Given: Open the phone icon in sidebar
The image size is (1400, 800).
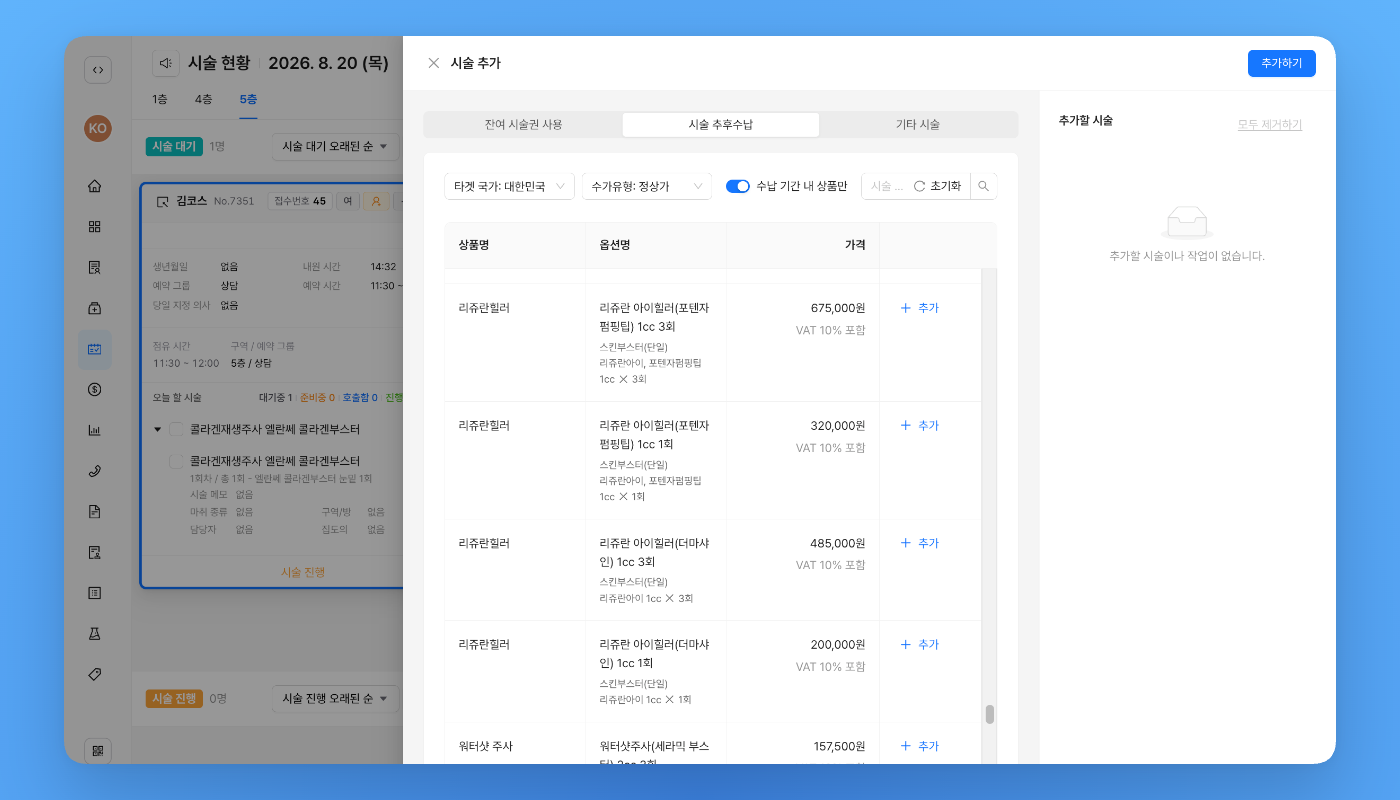Looking at the screenshot, I should click(x=95, y=471).
